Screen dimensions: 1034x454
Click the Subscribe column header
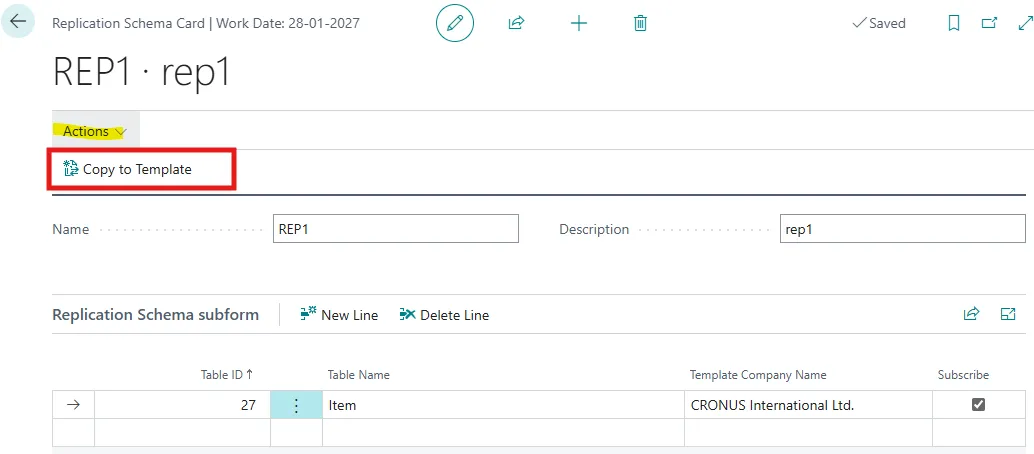click(963, 375)
